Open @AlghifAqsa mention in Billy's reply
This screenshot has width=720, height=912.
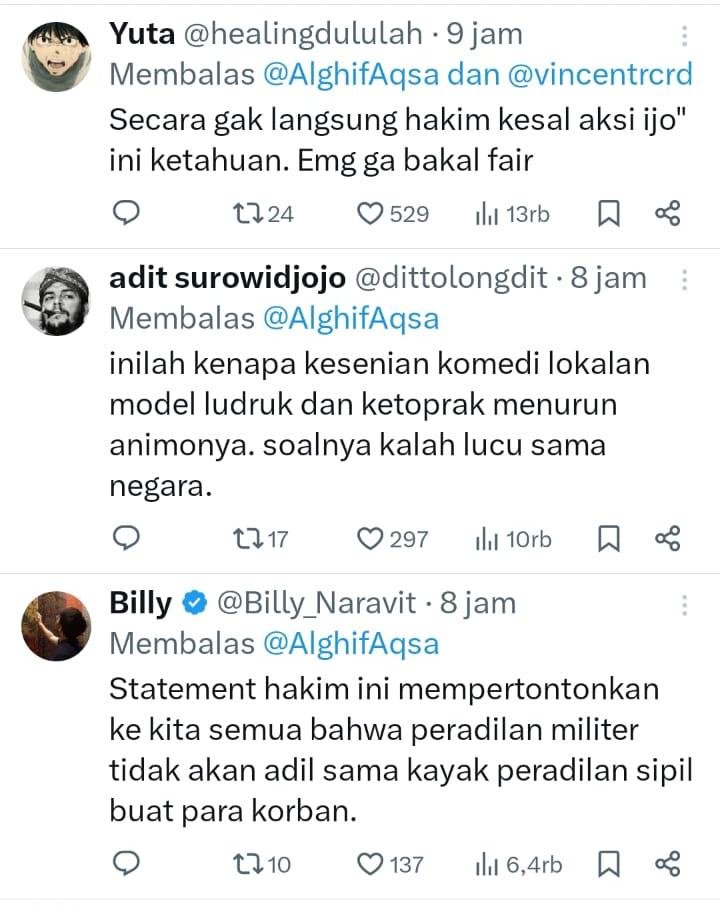click(x=351, y=644)
